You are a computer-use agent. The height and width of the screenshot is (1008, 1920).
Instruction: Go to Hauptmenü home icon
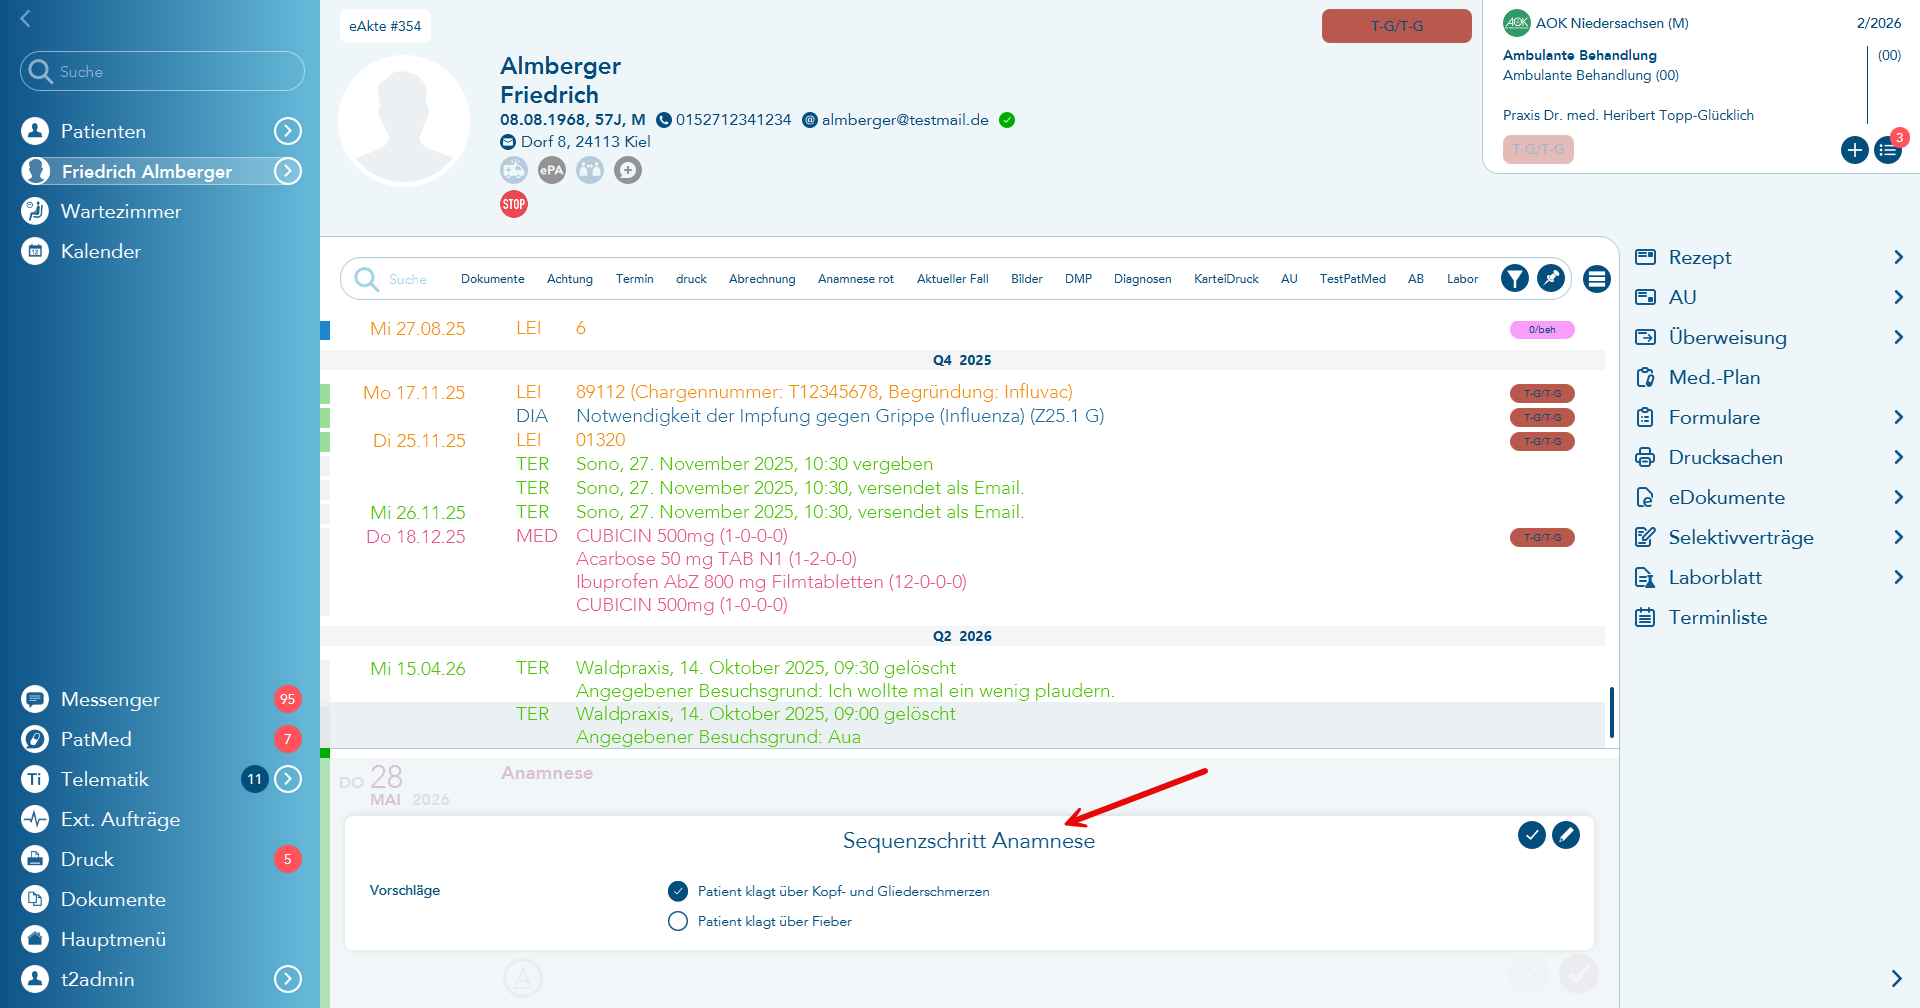[35, 939]
